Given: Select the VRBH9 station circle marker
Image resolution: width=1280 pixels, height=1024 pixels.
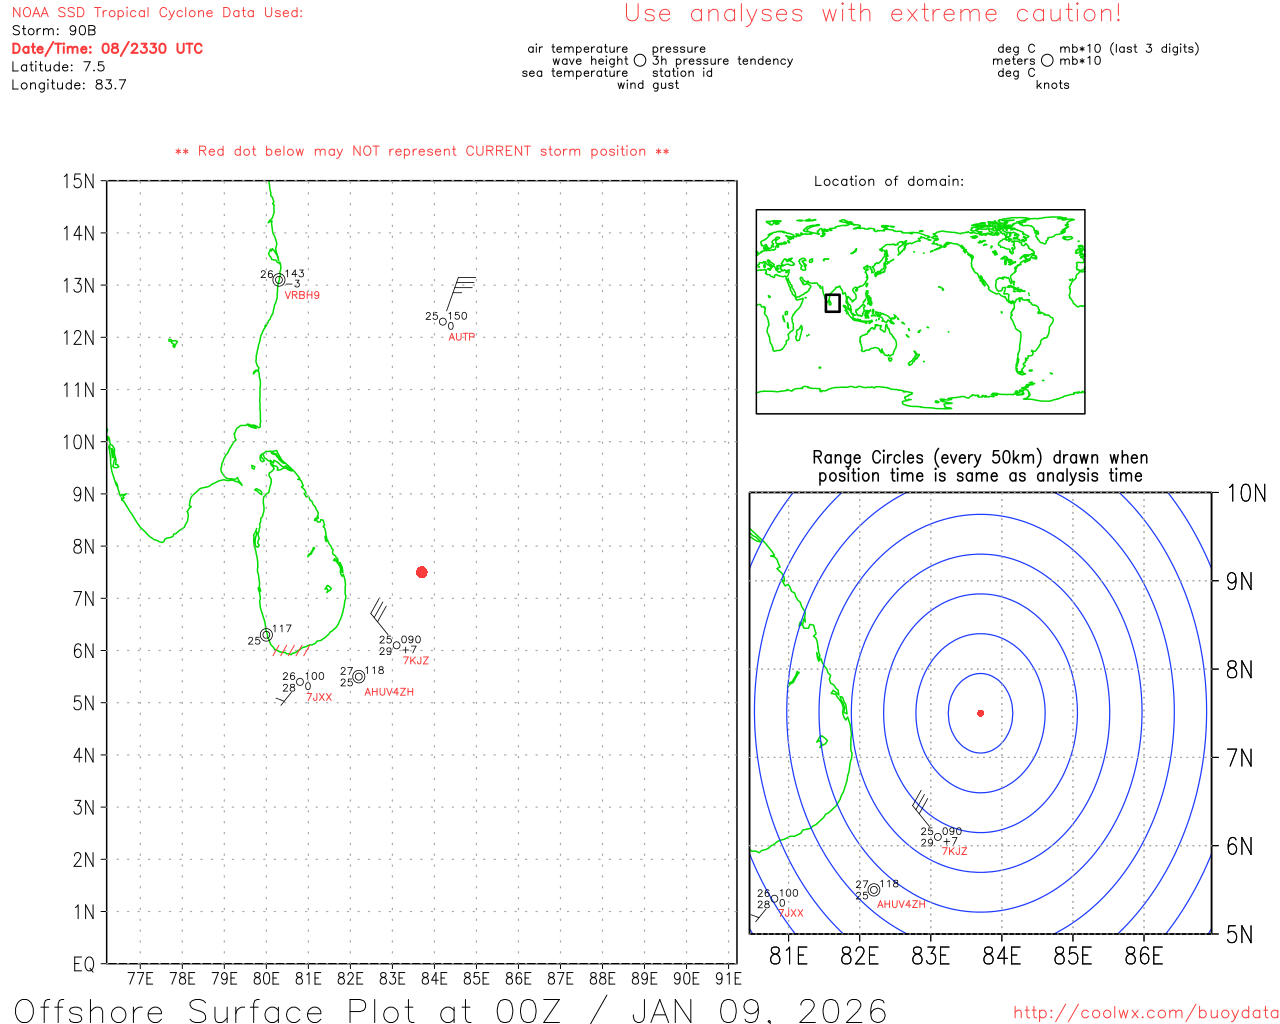Looking at the screenshot, I should pos(279,281).
